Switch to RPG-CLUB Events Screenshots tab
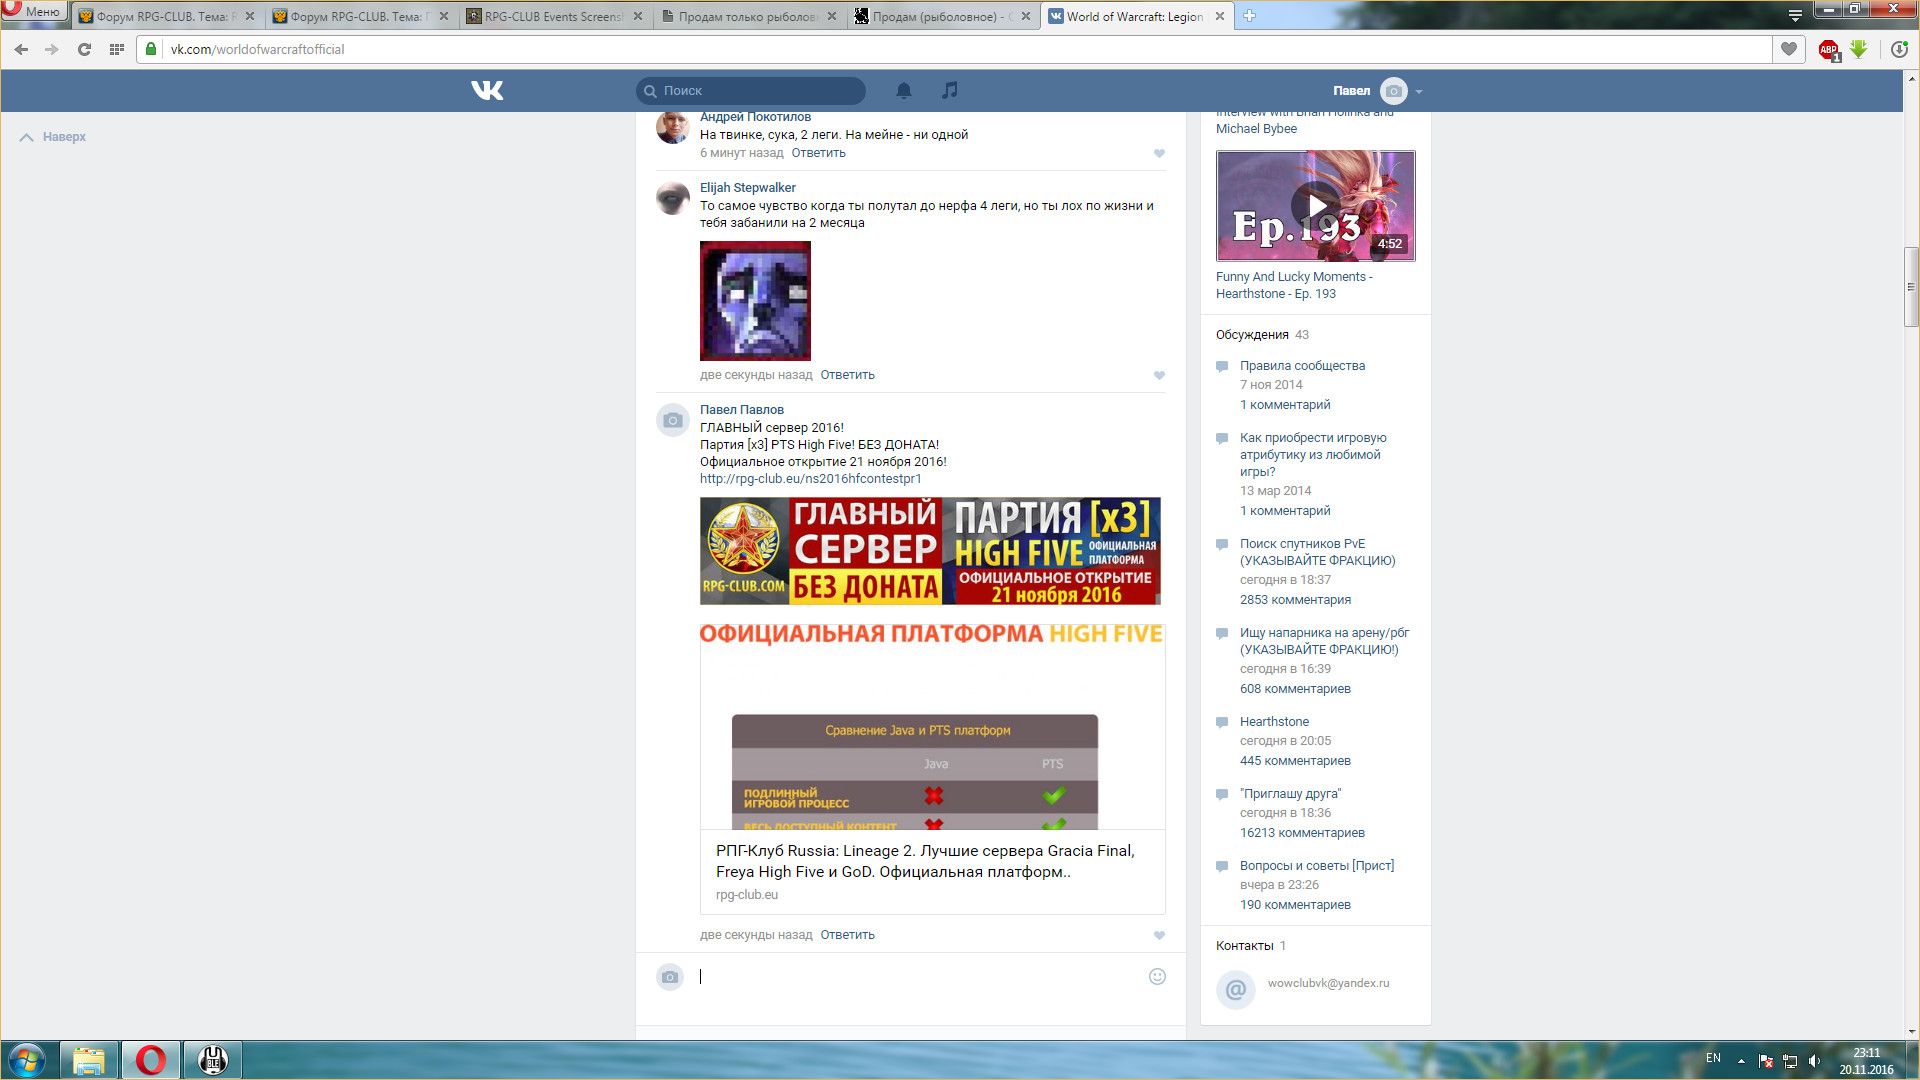The height and width of the screenshot is (1080, 1920). tap(552, 17)
